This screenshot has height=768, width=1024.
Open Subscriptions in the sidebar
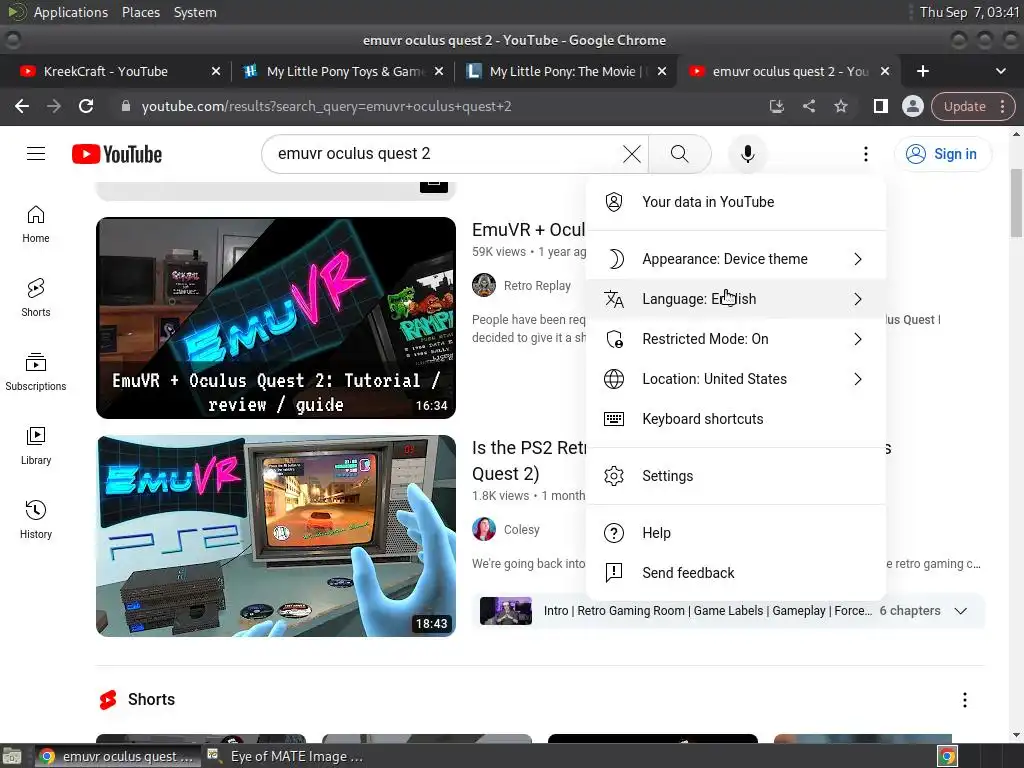(x=36, y=372)
